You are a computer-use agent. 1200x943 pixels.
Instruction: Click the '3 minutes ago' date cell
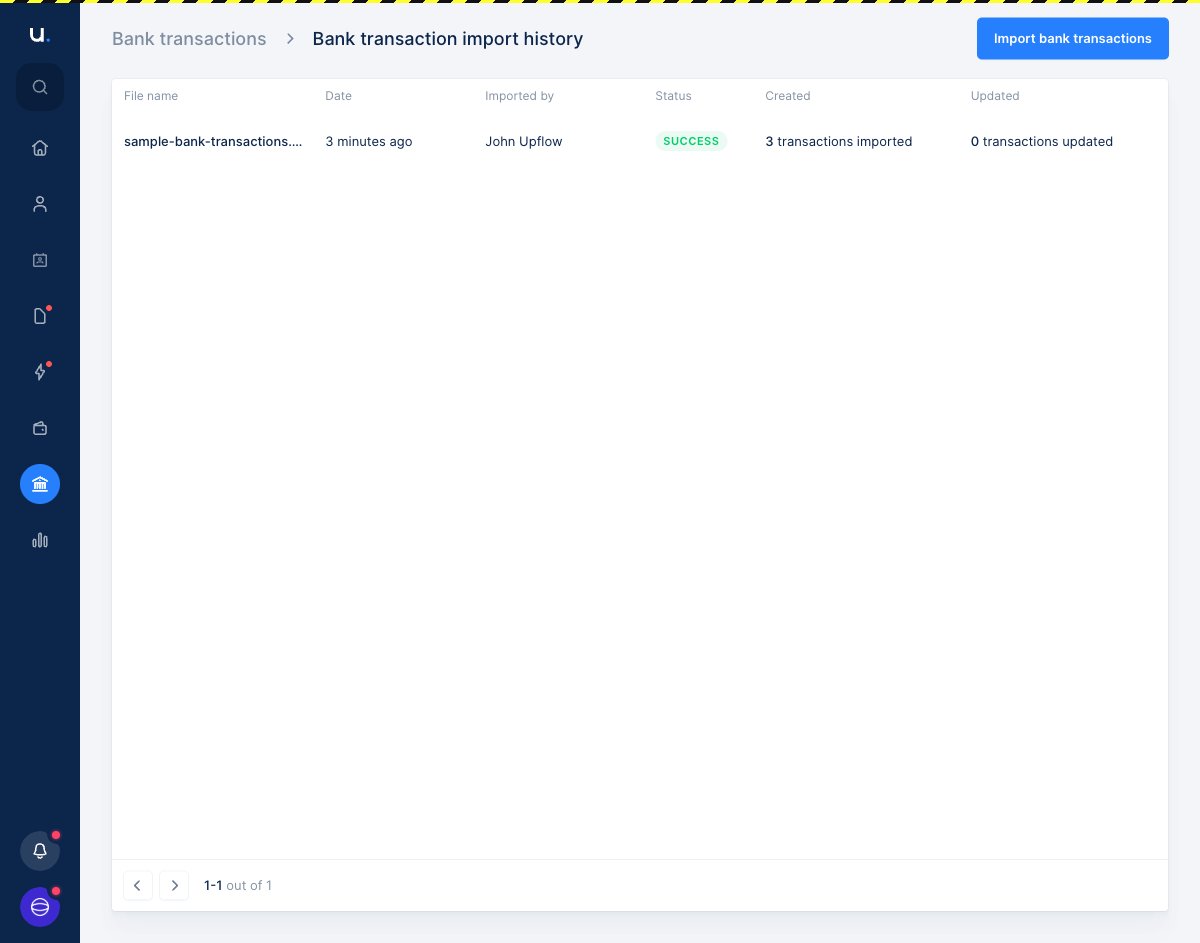coord(369,141)
